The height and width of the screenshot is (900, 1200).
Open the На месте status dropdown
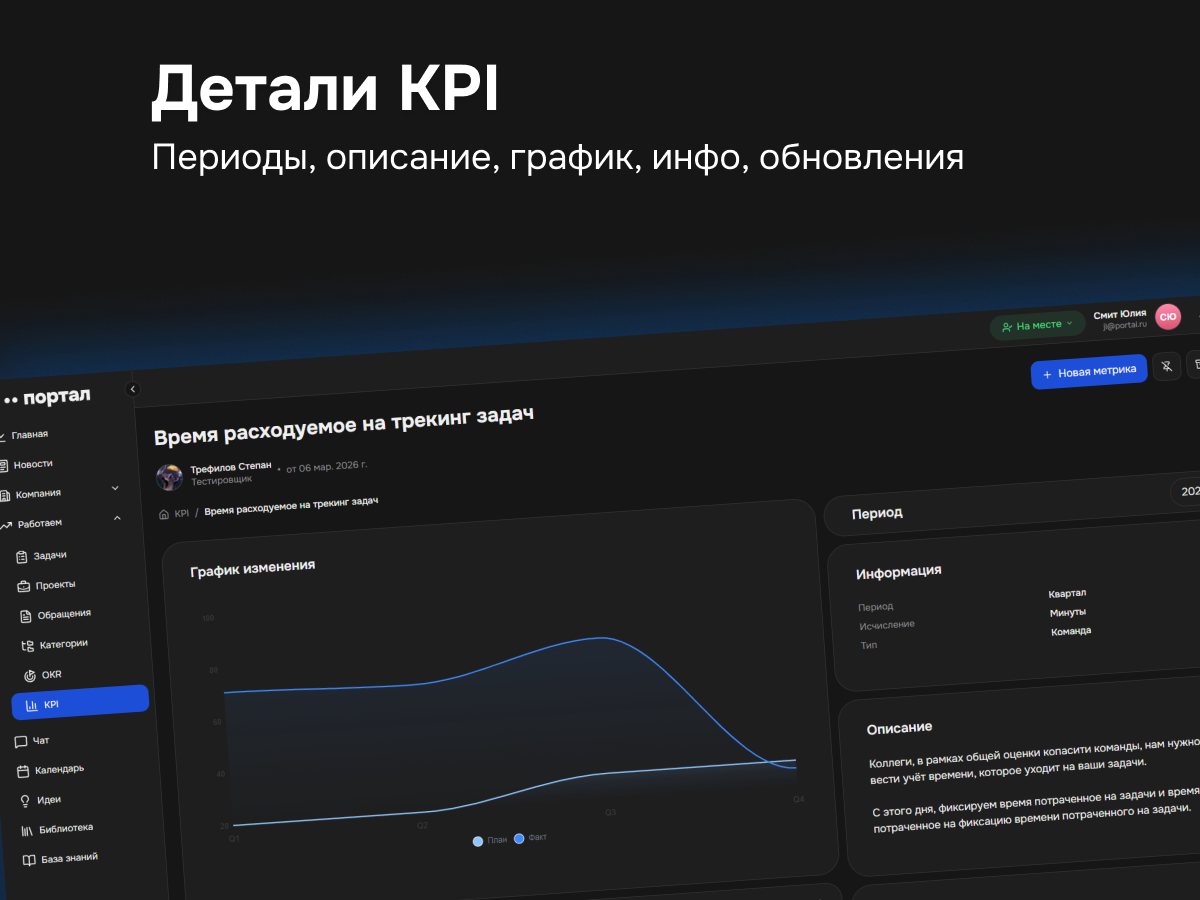[x=1037, y=325]
